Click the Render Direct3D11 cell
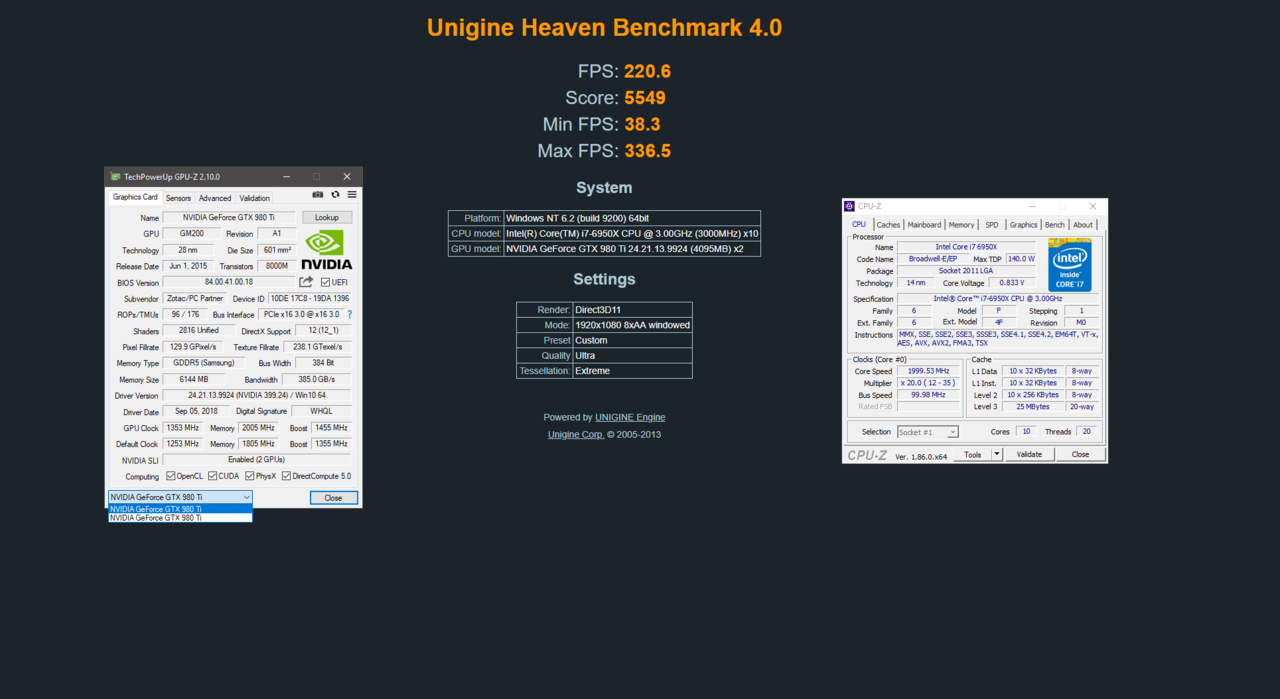 pyautogui.click(x=633, y=310)
